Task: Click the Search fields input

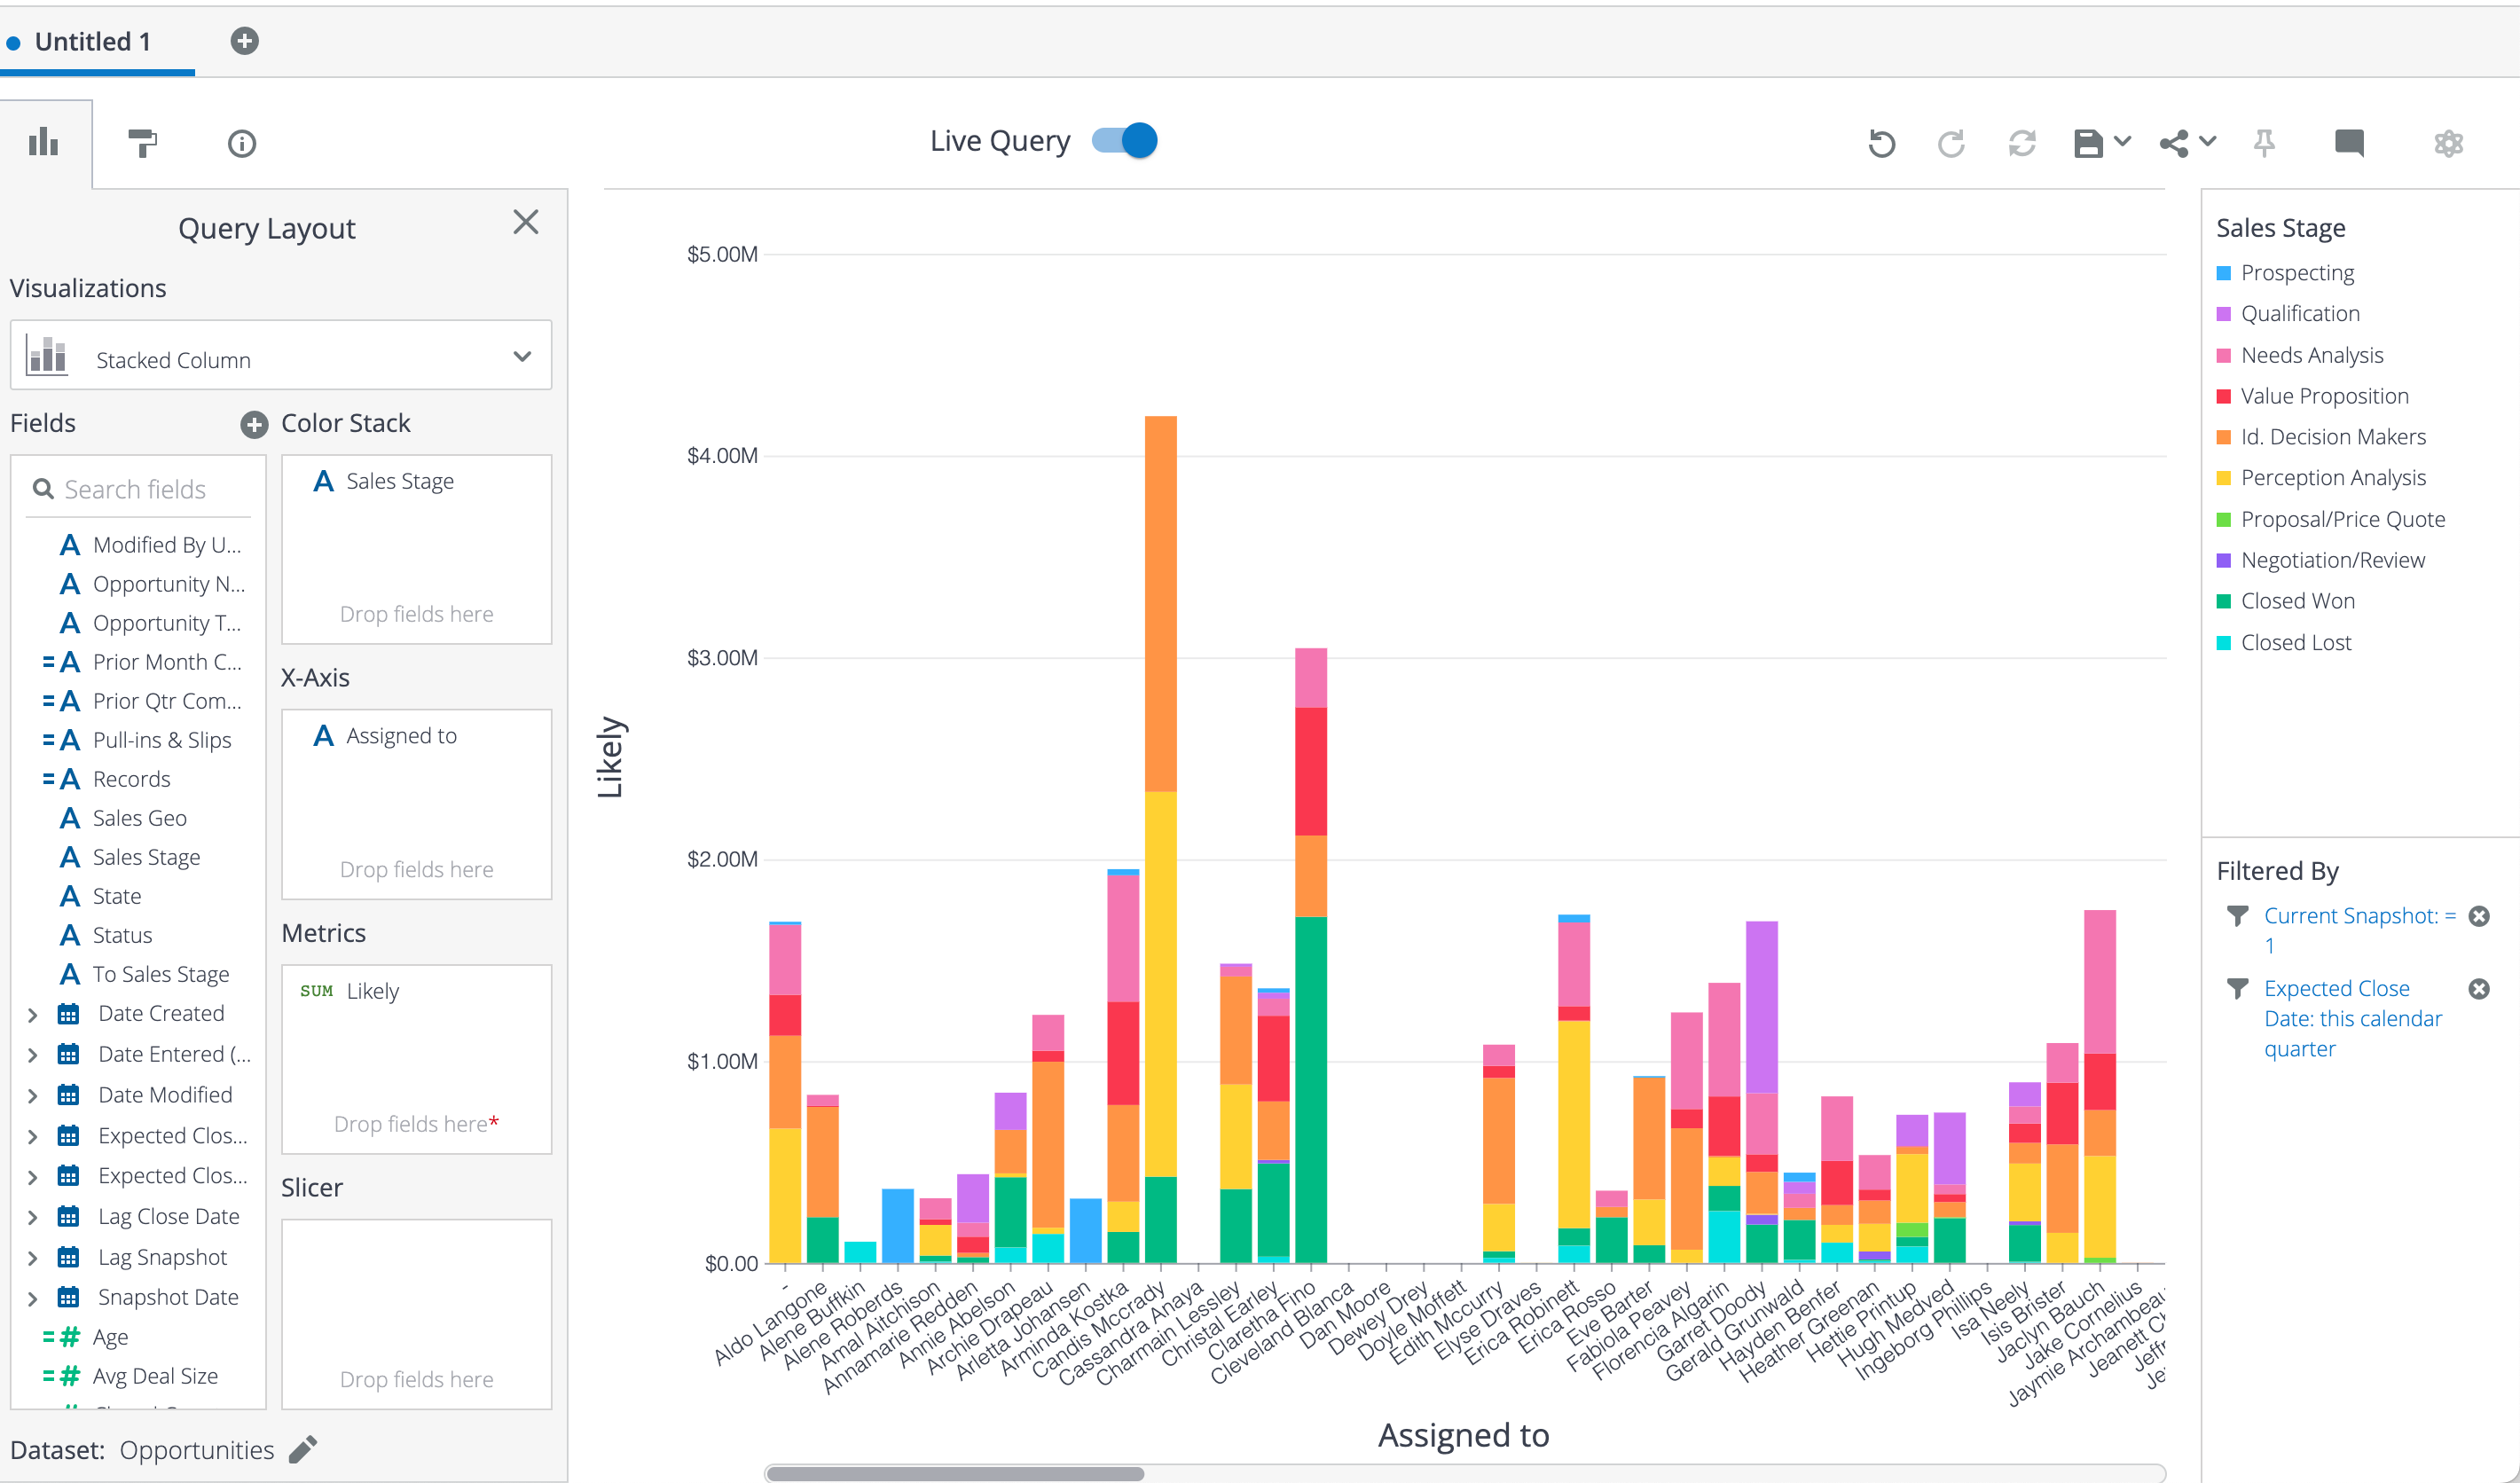Action: point(138,489)
